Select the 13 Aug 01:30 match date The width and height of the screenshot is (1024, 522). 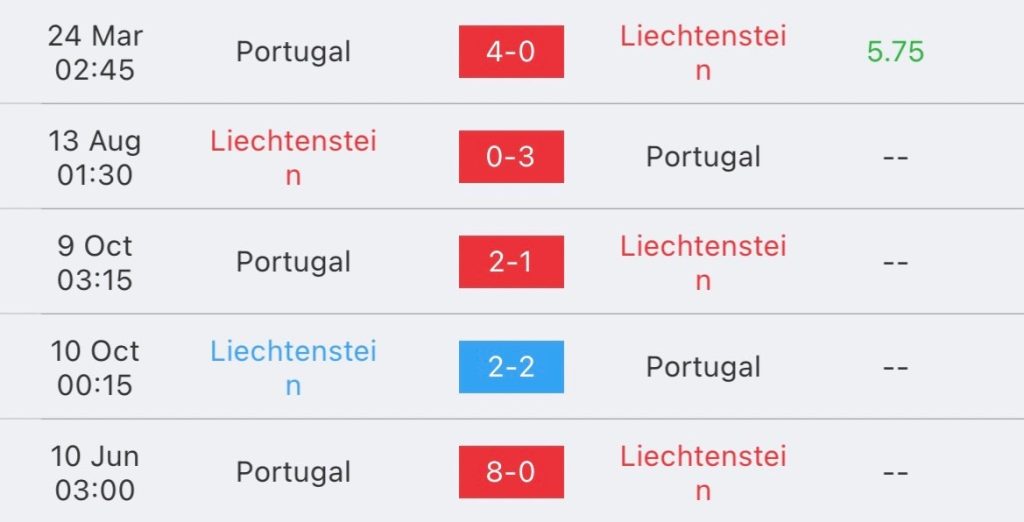(95, 158)
